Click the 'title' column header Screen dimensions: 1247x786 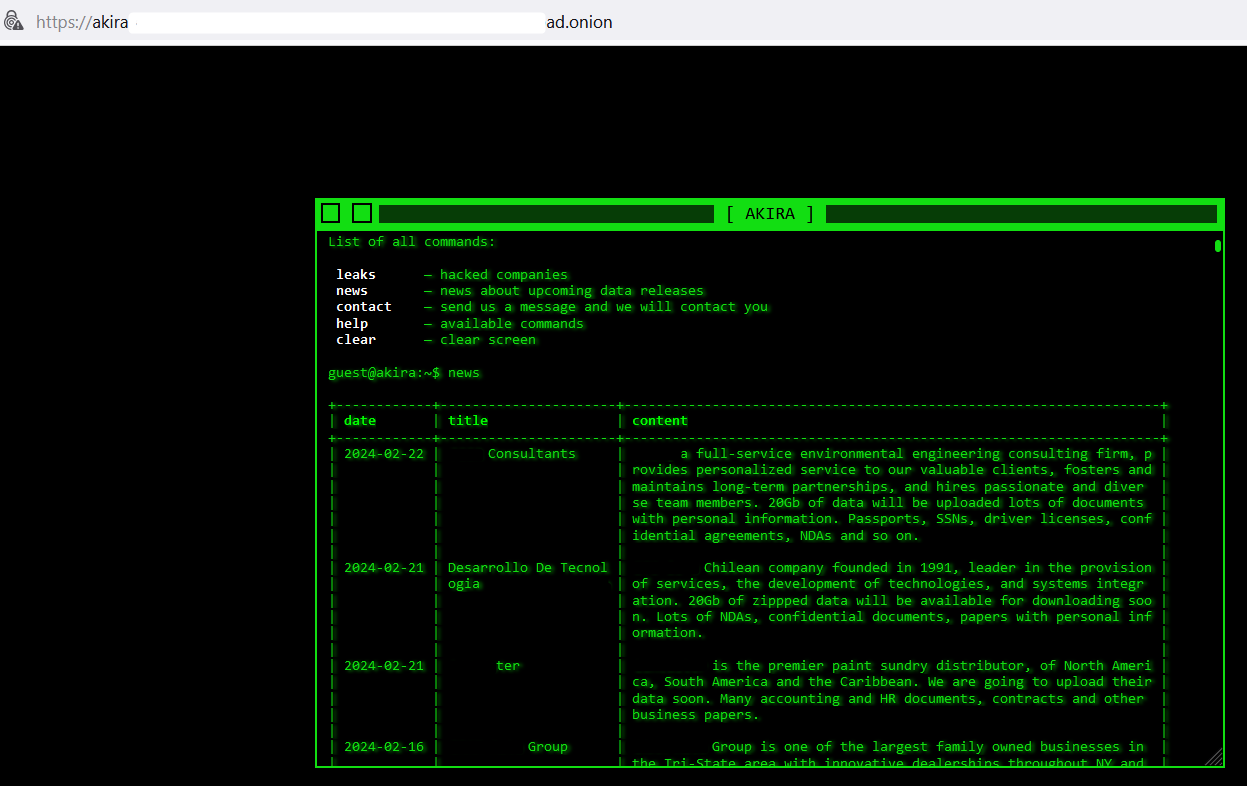(x=468, y=421)
